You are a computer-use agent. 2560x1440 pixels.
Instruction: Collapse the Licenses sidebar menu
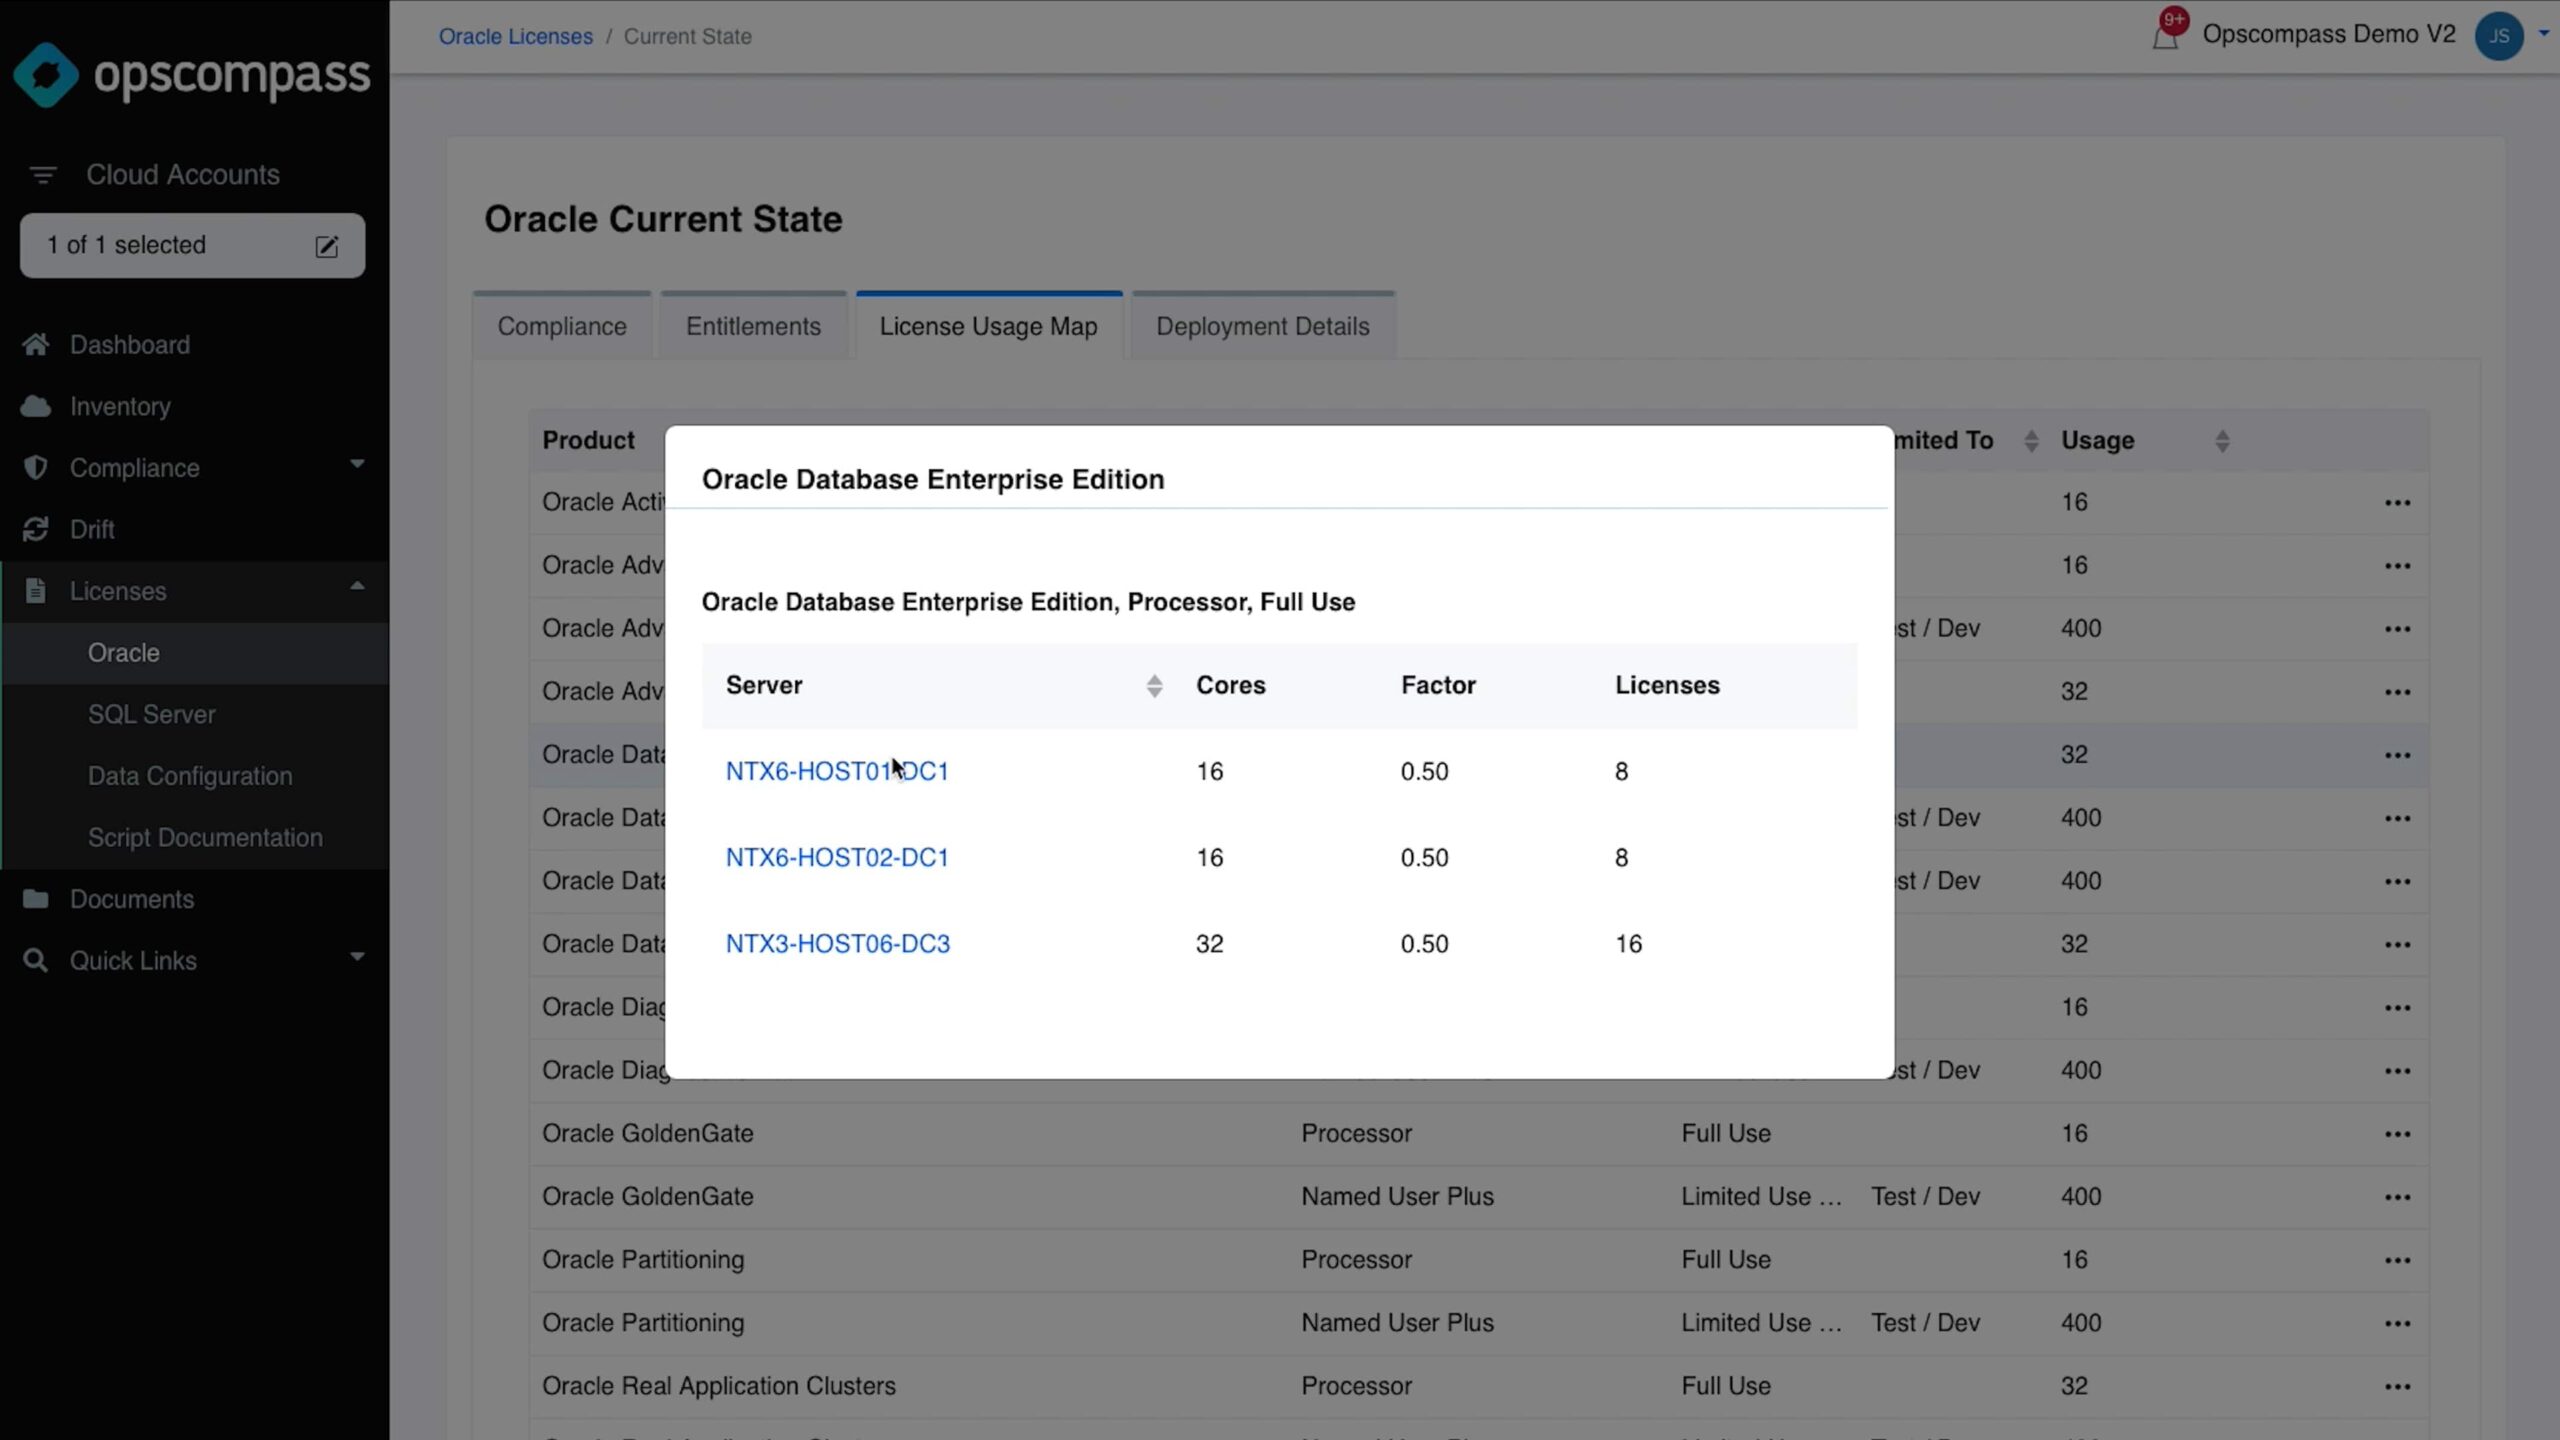point(357,587)
